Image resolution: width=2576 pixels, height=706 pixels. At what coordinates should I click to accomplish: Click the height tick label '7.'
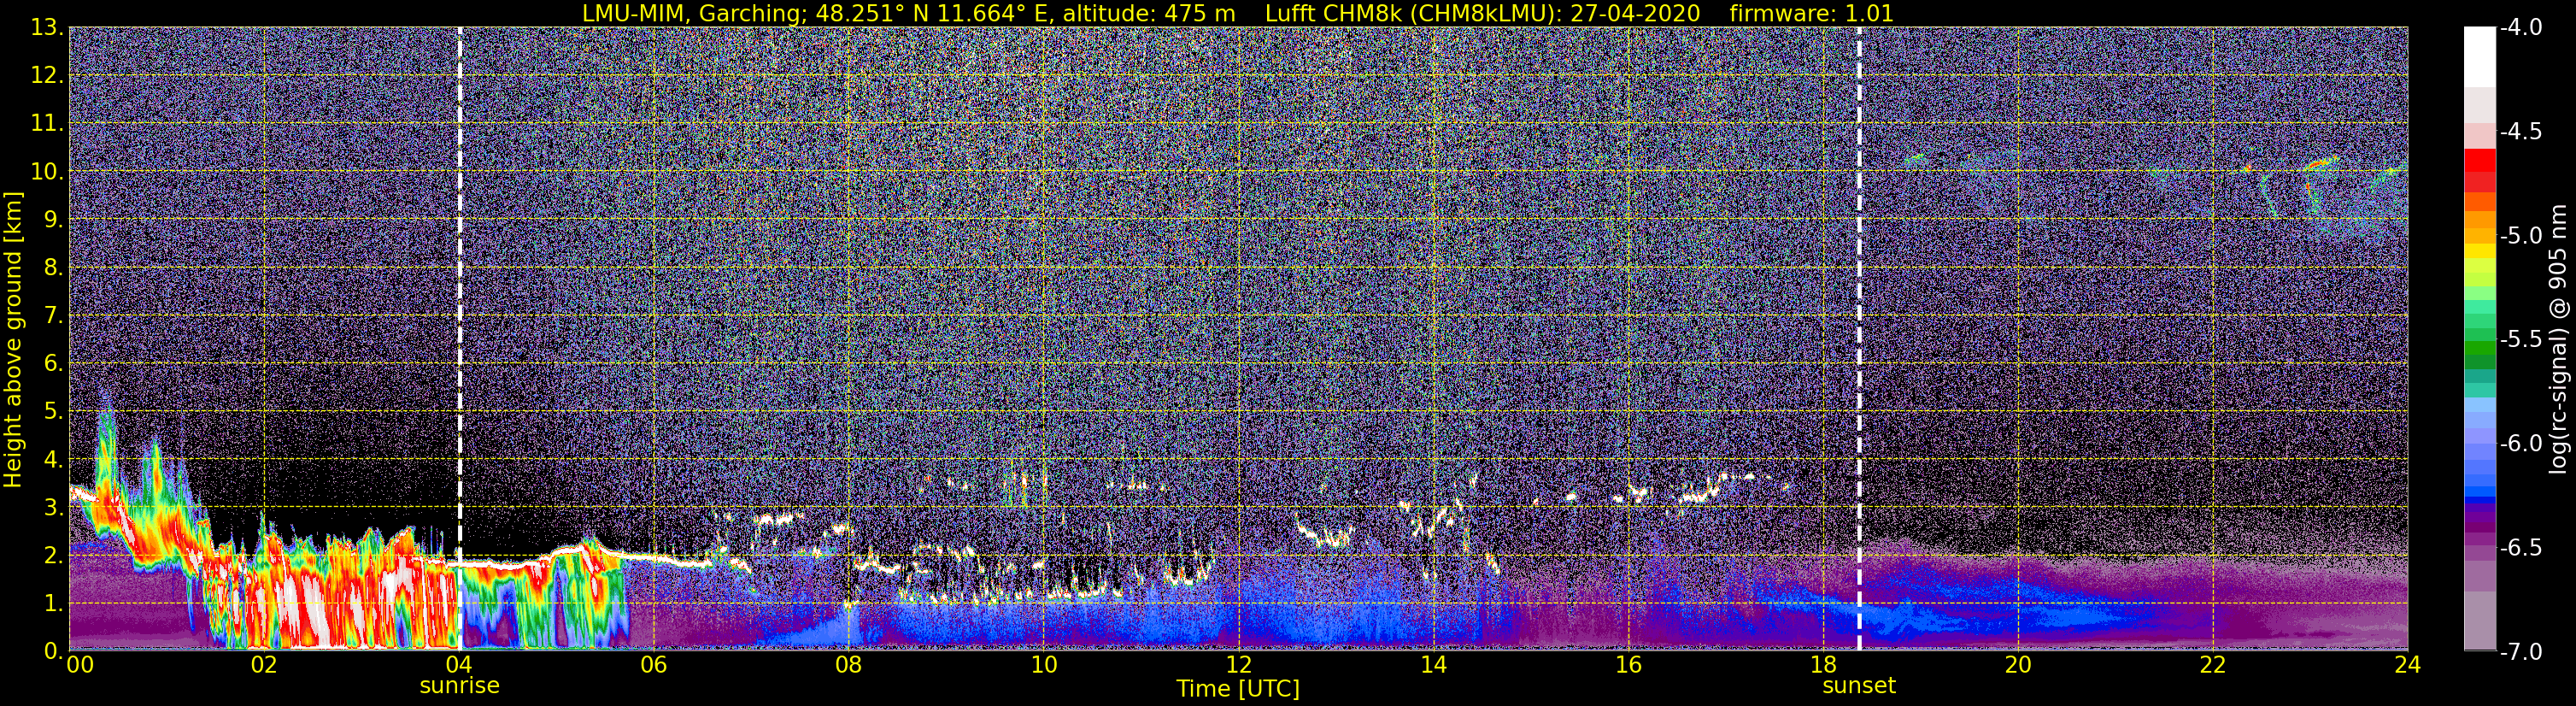(x=53, y=316)
